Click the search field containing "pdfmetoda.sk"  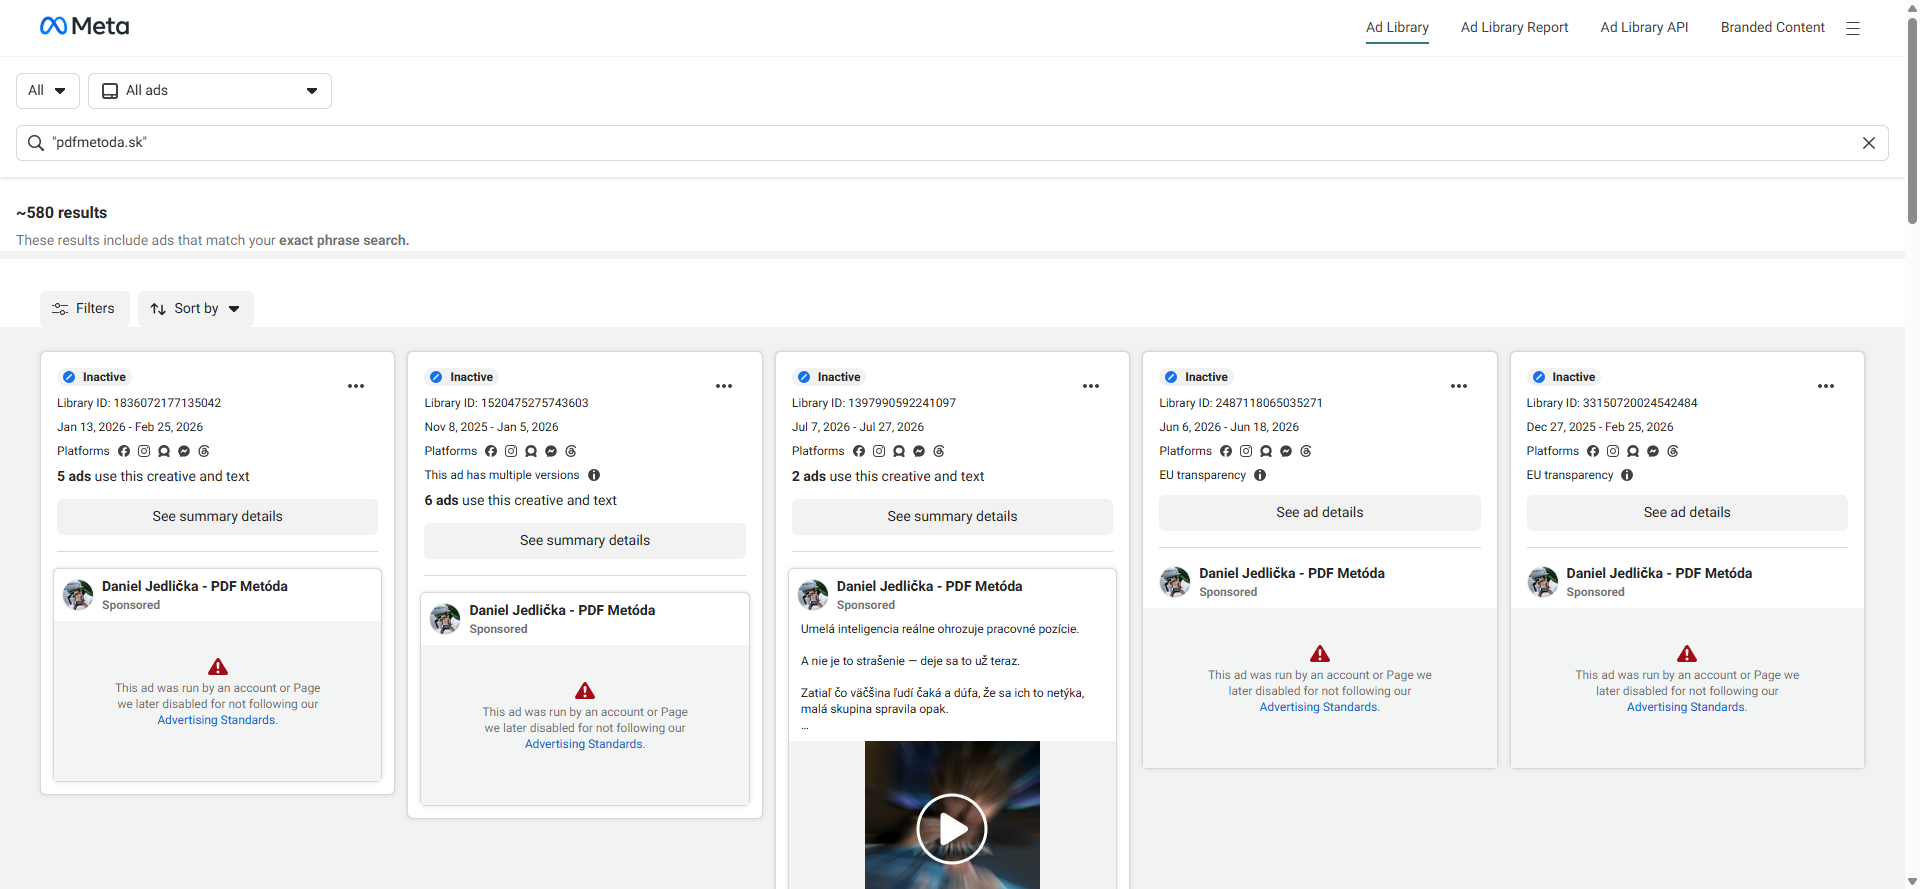952,143
